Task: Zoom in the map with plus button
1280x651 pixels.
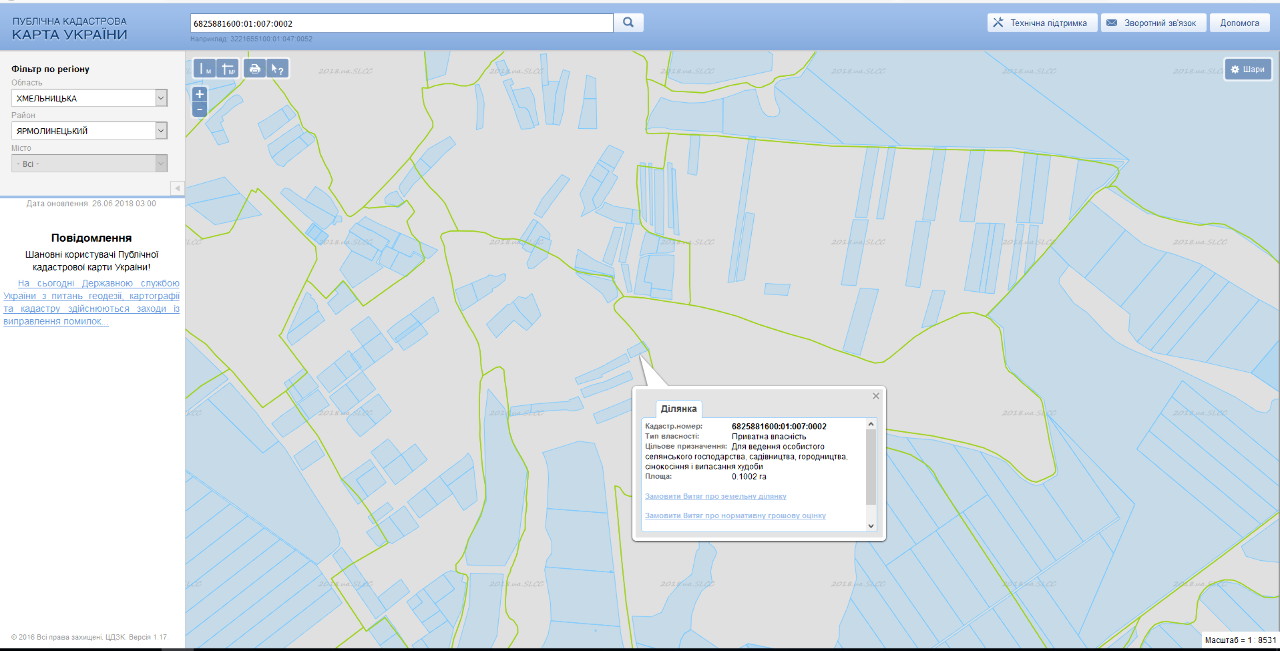Action: (x=200, y=94)
